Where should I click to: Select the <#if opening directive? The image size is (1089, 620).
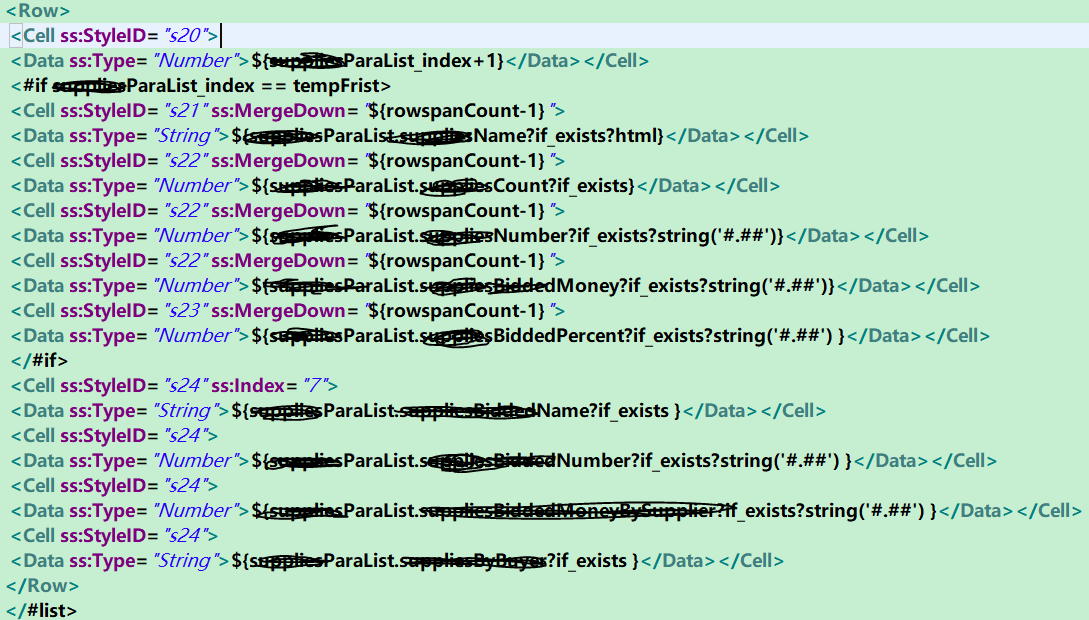click(29, 86)
